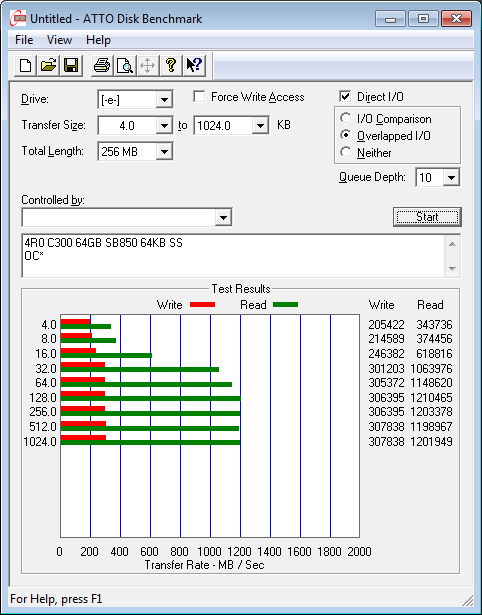Click the ATTO application icon in title bar
Image resolution: width=482 pixels, height=615 pixels.
pyautogui.click(x=18, y=18)
